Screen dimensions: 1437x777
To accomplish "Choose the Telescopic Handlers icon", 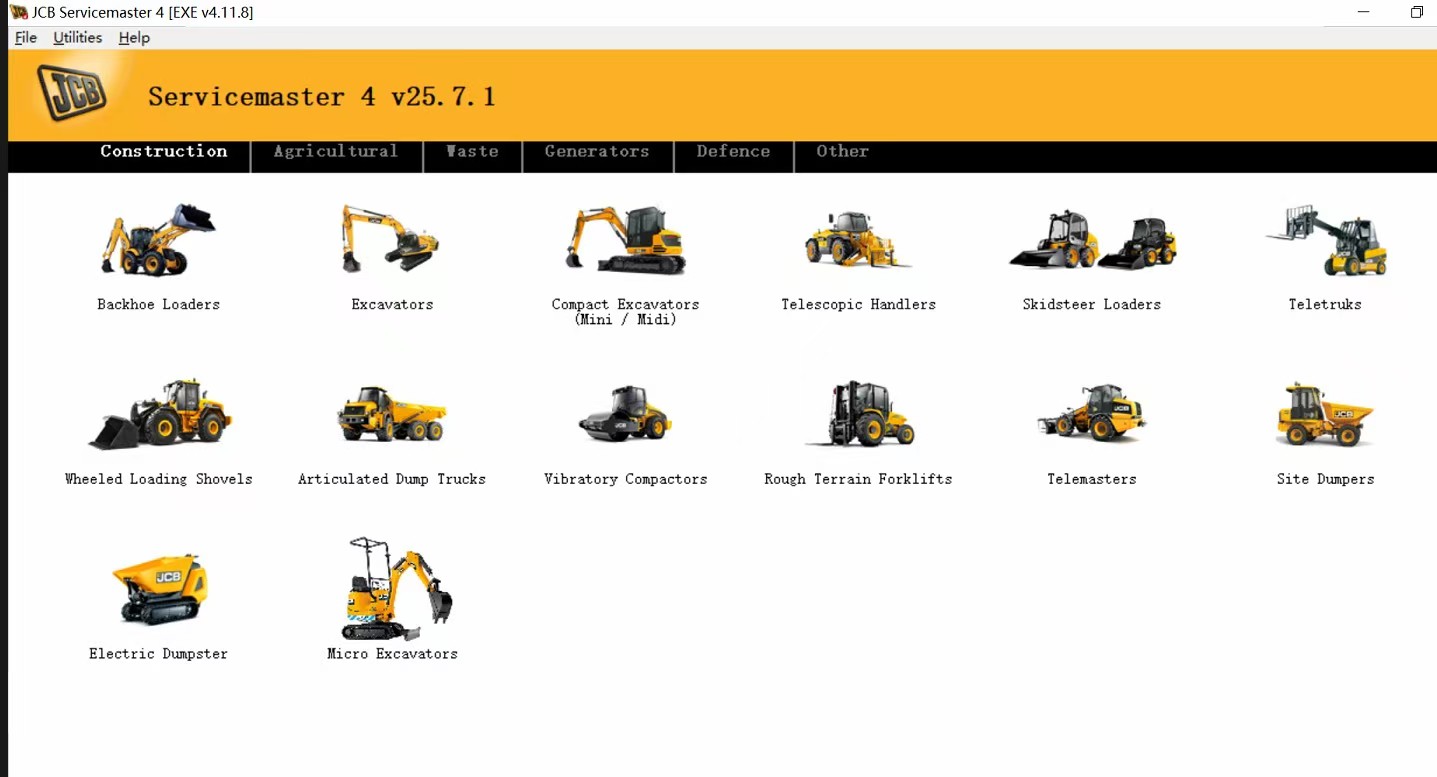I will [x=858, y=240].
